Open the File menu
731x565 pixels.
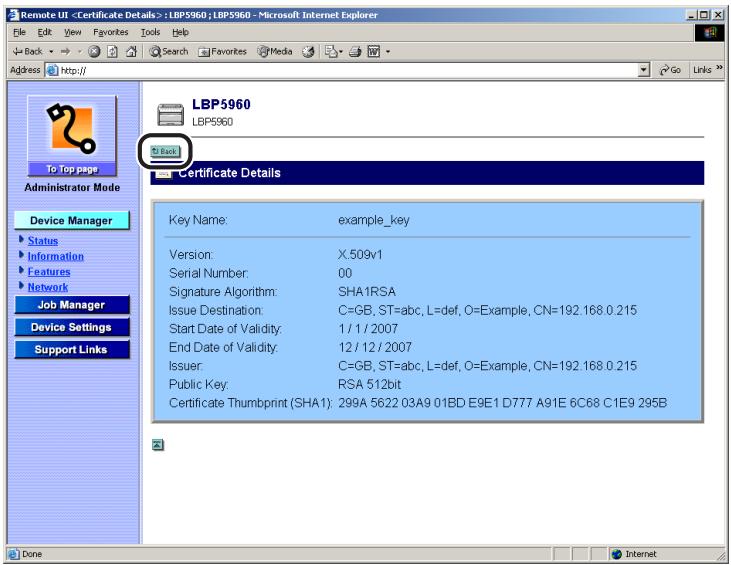pos(20,32)
